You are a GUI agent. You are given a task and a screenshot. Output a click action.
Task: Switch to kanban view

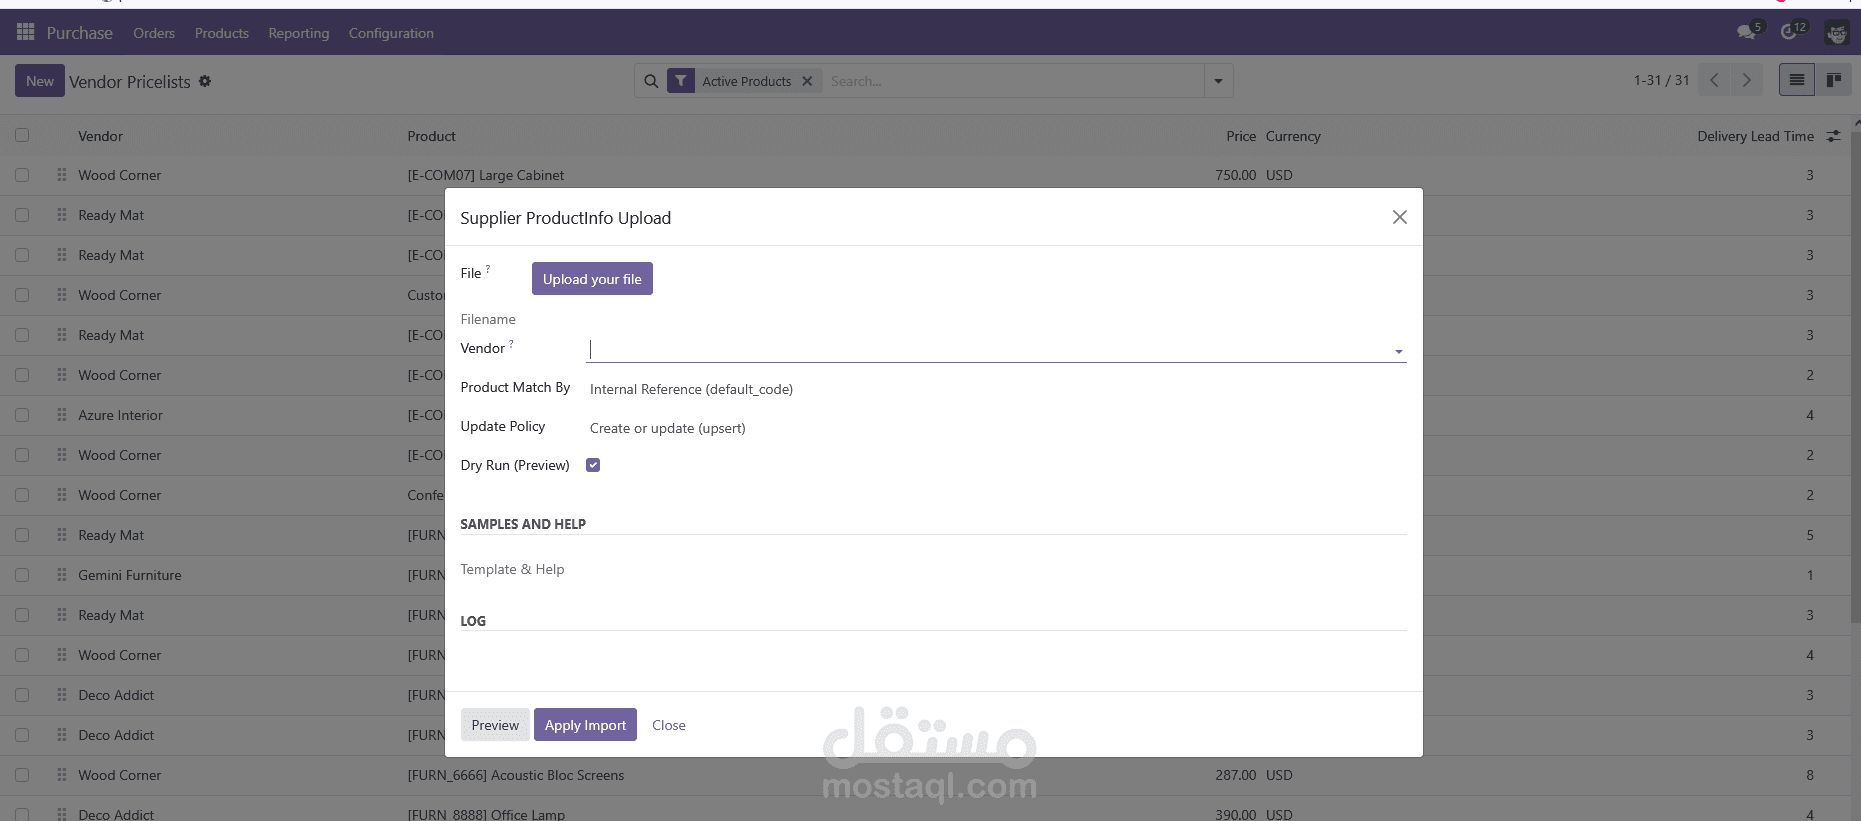click(1834, 80)
